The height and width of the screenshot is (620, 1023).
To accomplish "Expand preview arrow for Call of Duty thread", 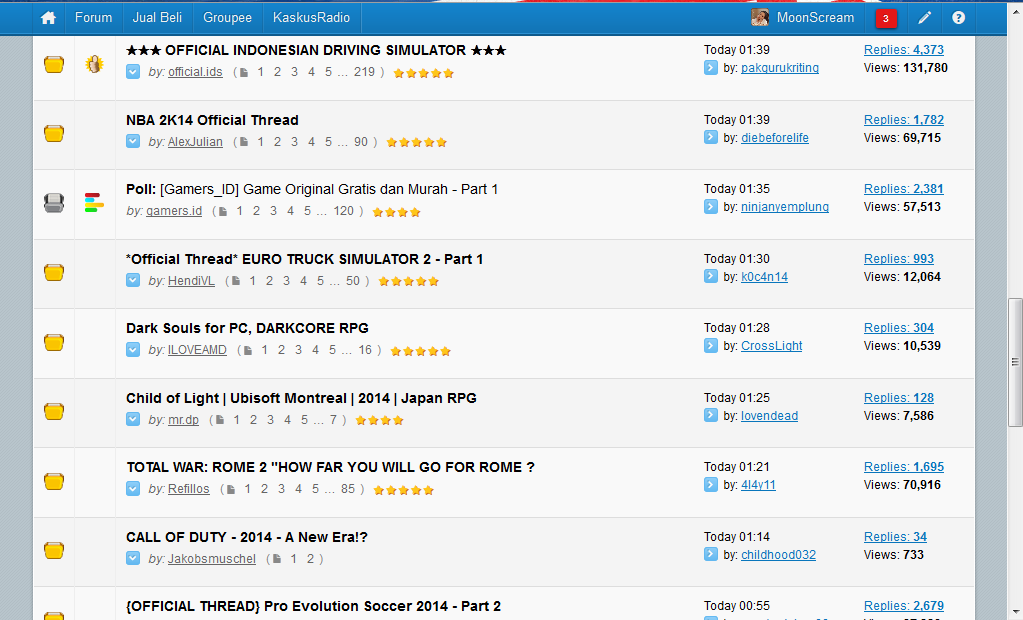I will 133,558.
